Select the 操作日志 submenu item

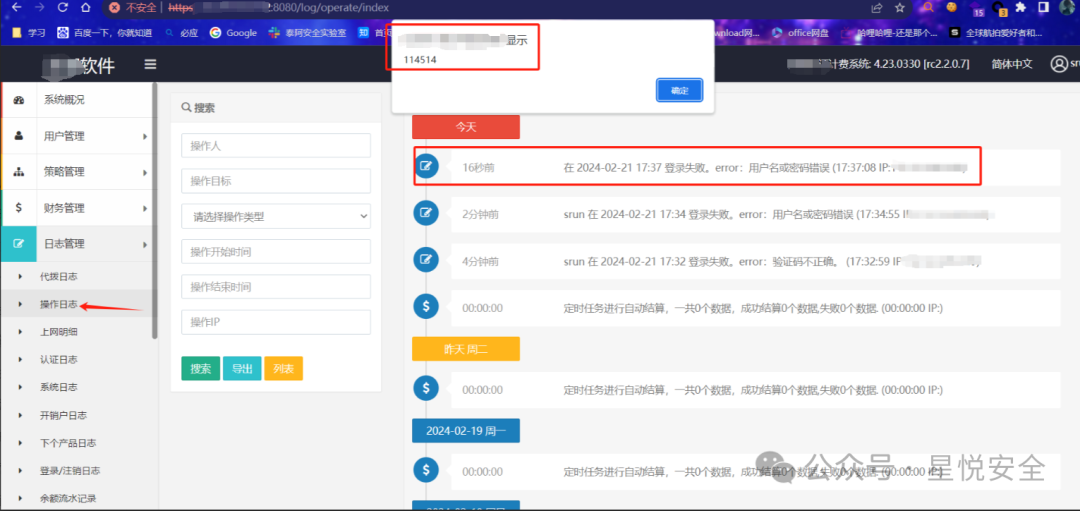coord(59,304)
